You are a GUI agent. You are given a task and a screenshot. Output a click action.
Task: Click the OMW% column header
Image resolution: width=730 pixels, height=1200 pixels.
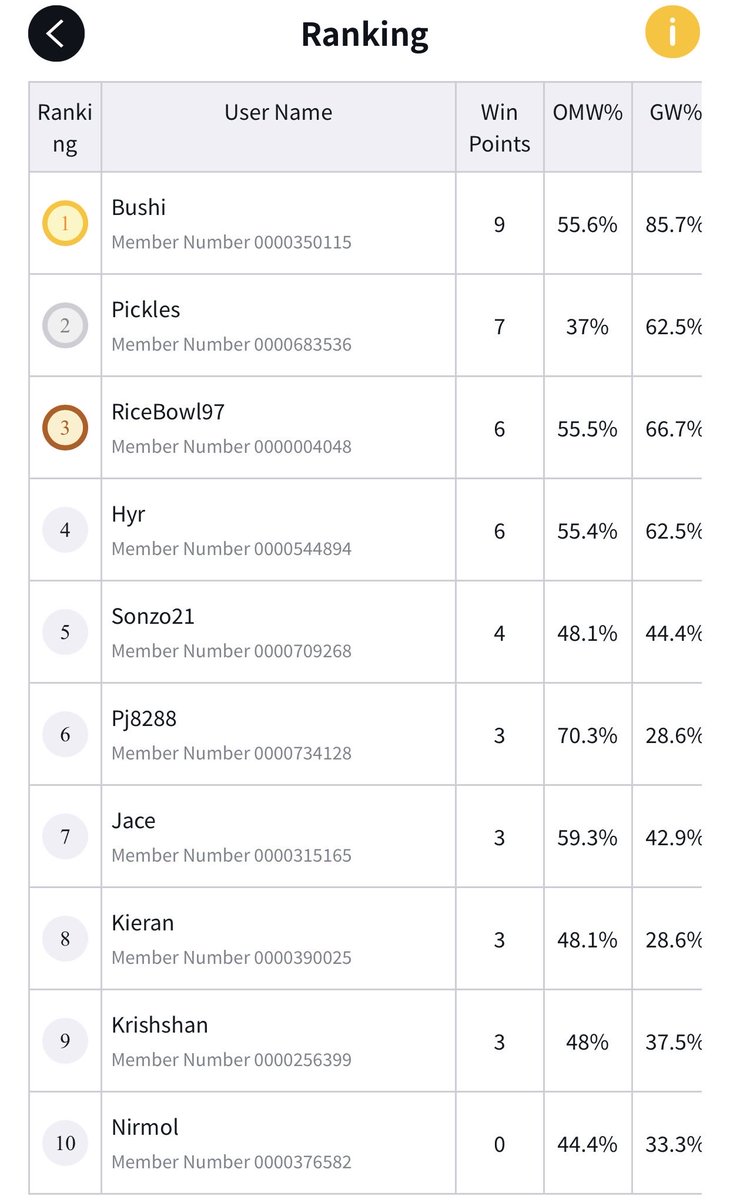coord(588,113)
